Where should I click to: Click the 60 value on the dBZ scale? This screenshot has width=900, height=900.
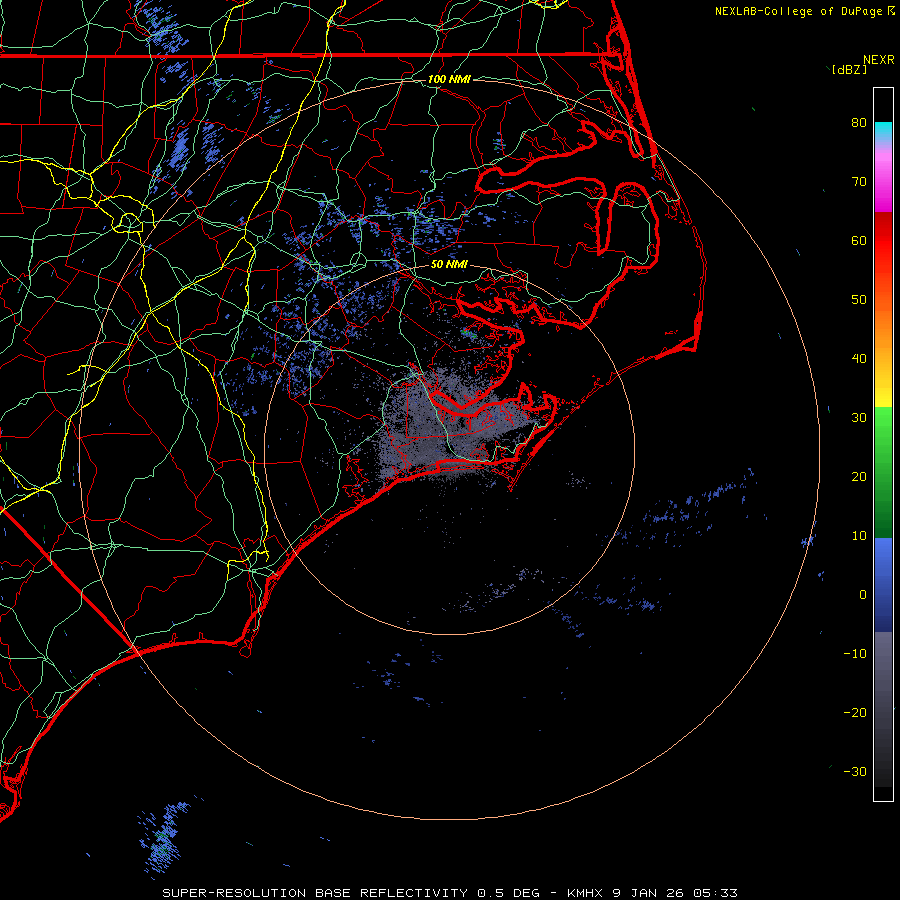coord(859,240)
